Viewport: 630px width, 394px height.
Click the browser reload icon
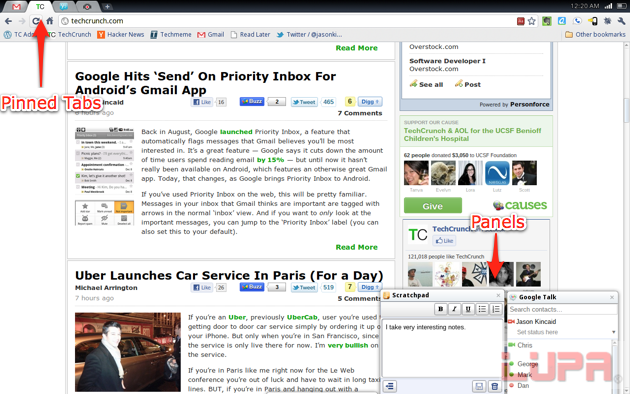36,21
